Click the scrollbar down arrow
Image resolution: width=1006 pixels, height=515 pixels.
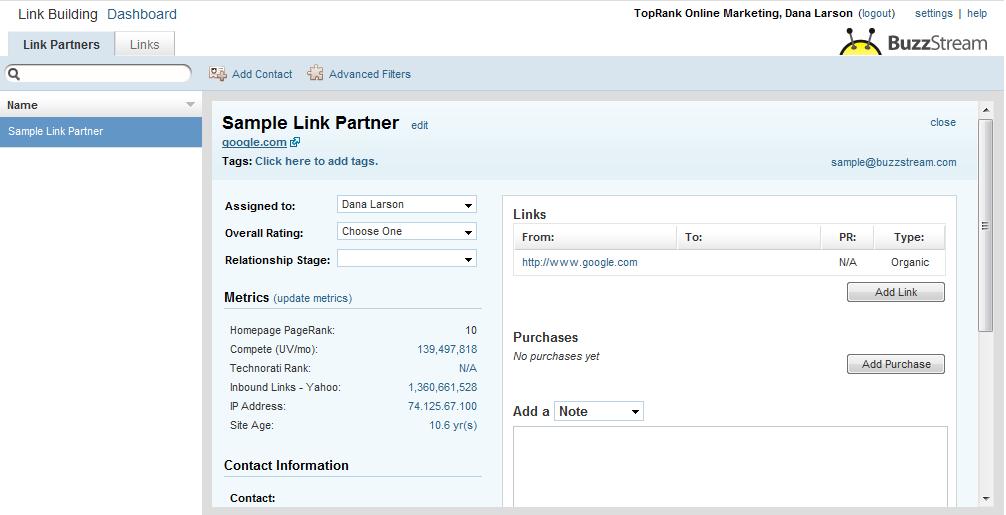pyautogui.click(x=985, y=499)
